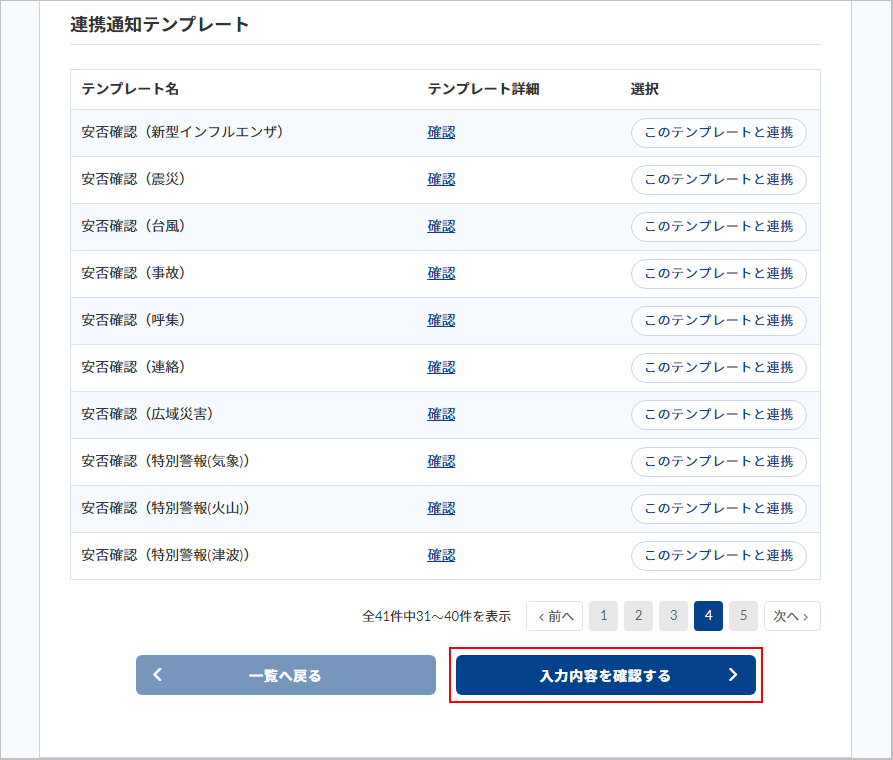This screenshot has width=893, height=760.
Task: Click the テンプレート詳細 column header
Action: [484, 89]
